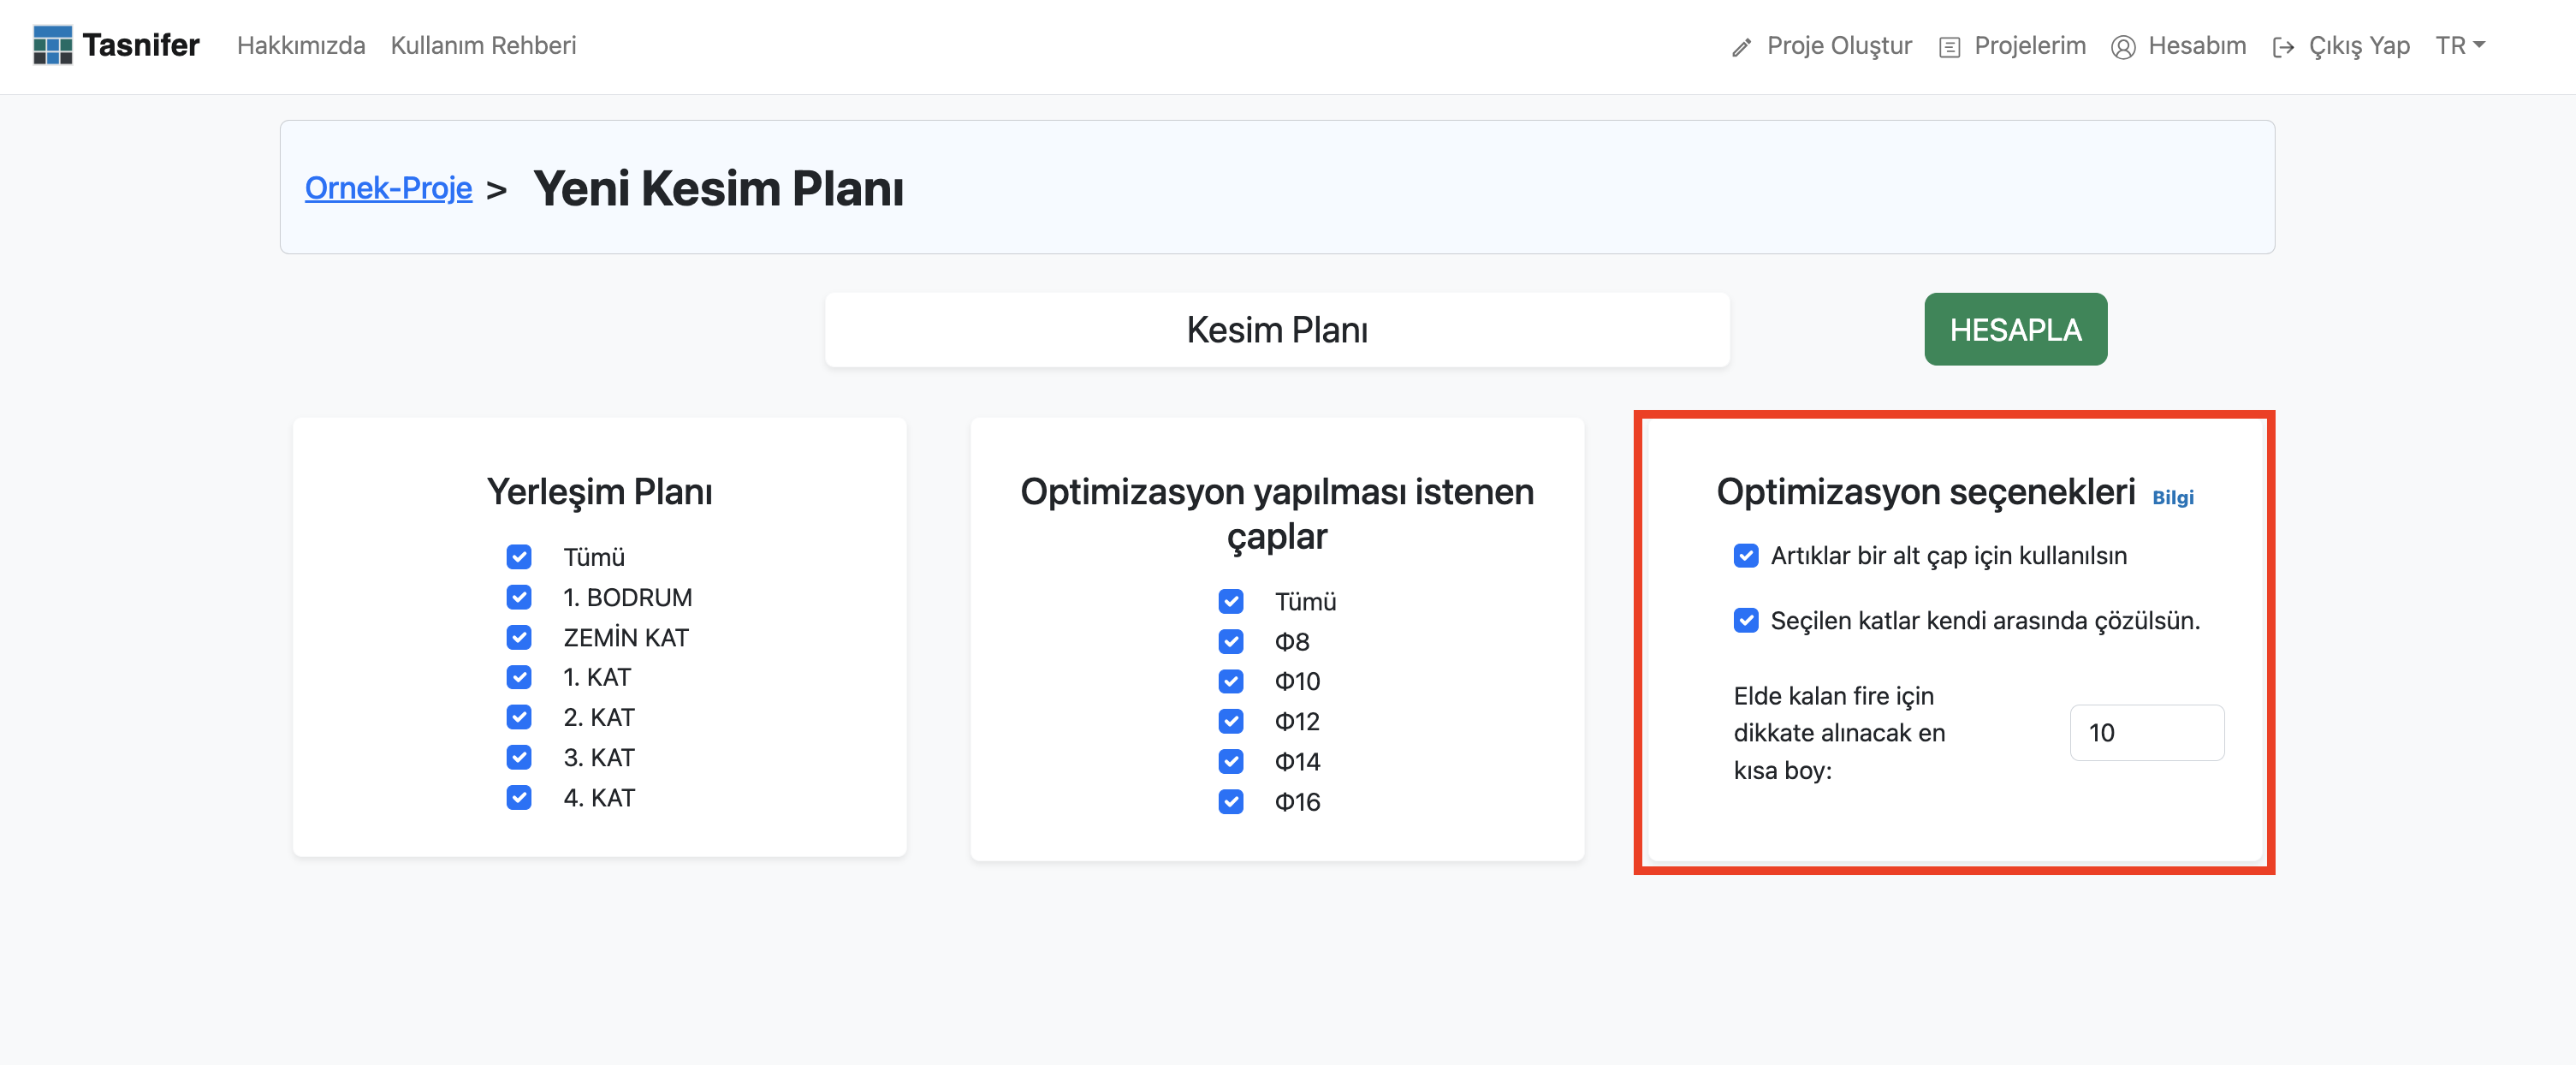2576x1065 pixels.
Task: Toggle the Tümü checkbox under çaplar
Action: tap(1231, 601)
